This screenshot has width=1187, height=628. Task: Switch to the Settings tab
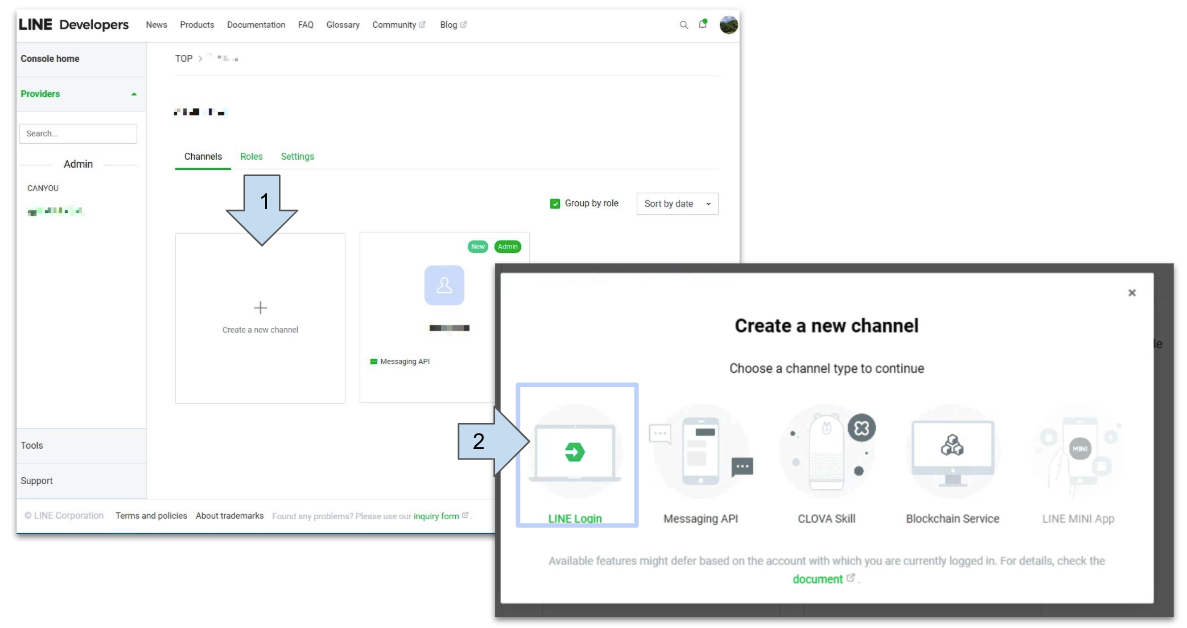[297, 157]
